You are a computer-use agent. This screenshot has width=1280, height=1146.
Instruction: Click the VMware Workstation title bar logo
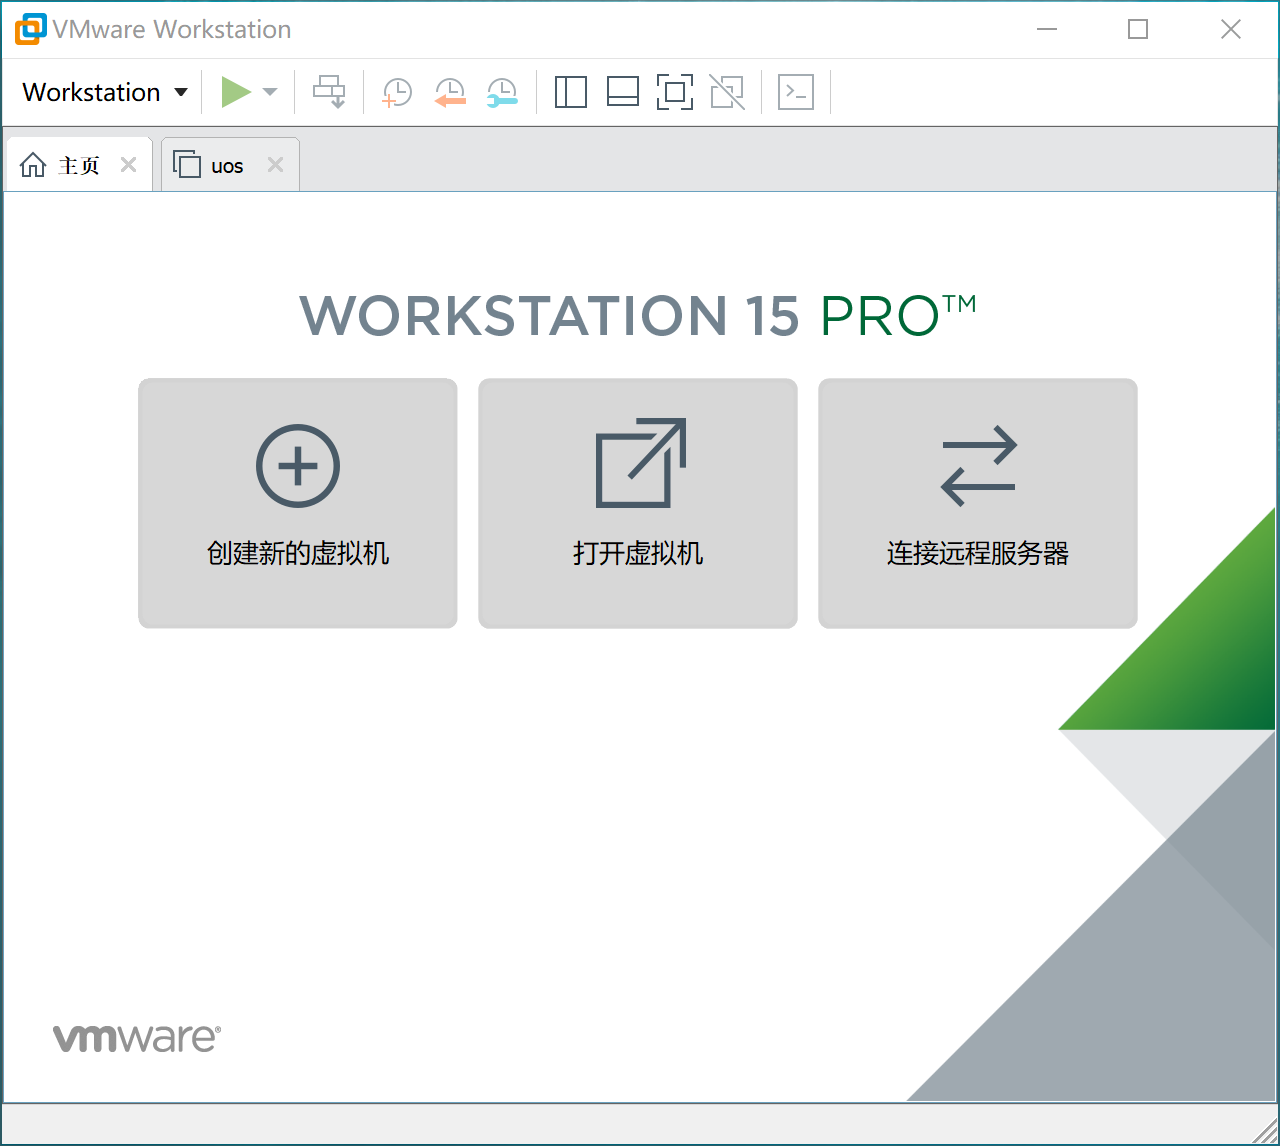[x=31, y=29]
